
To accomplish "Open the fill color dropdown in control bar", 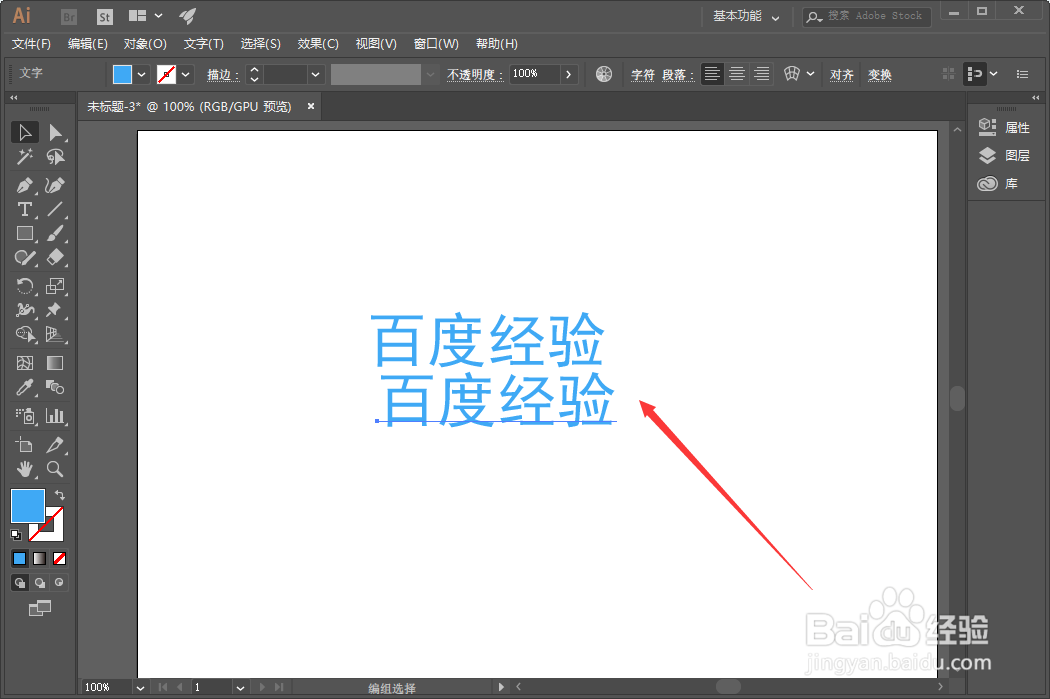I will tap(141, 73).
